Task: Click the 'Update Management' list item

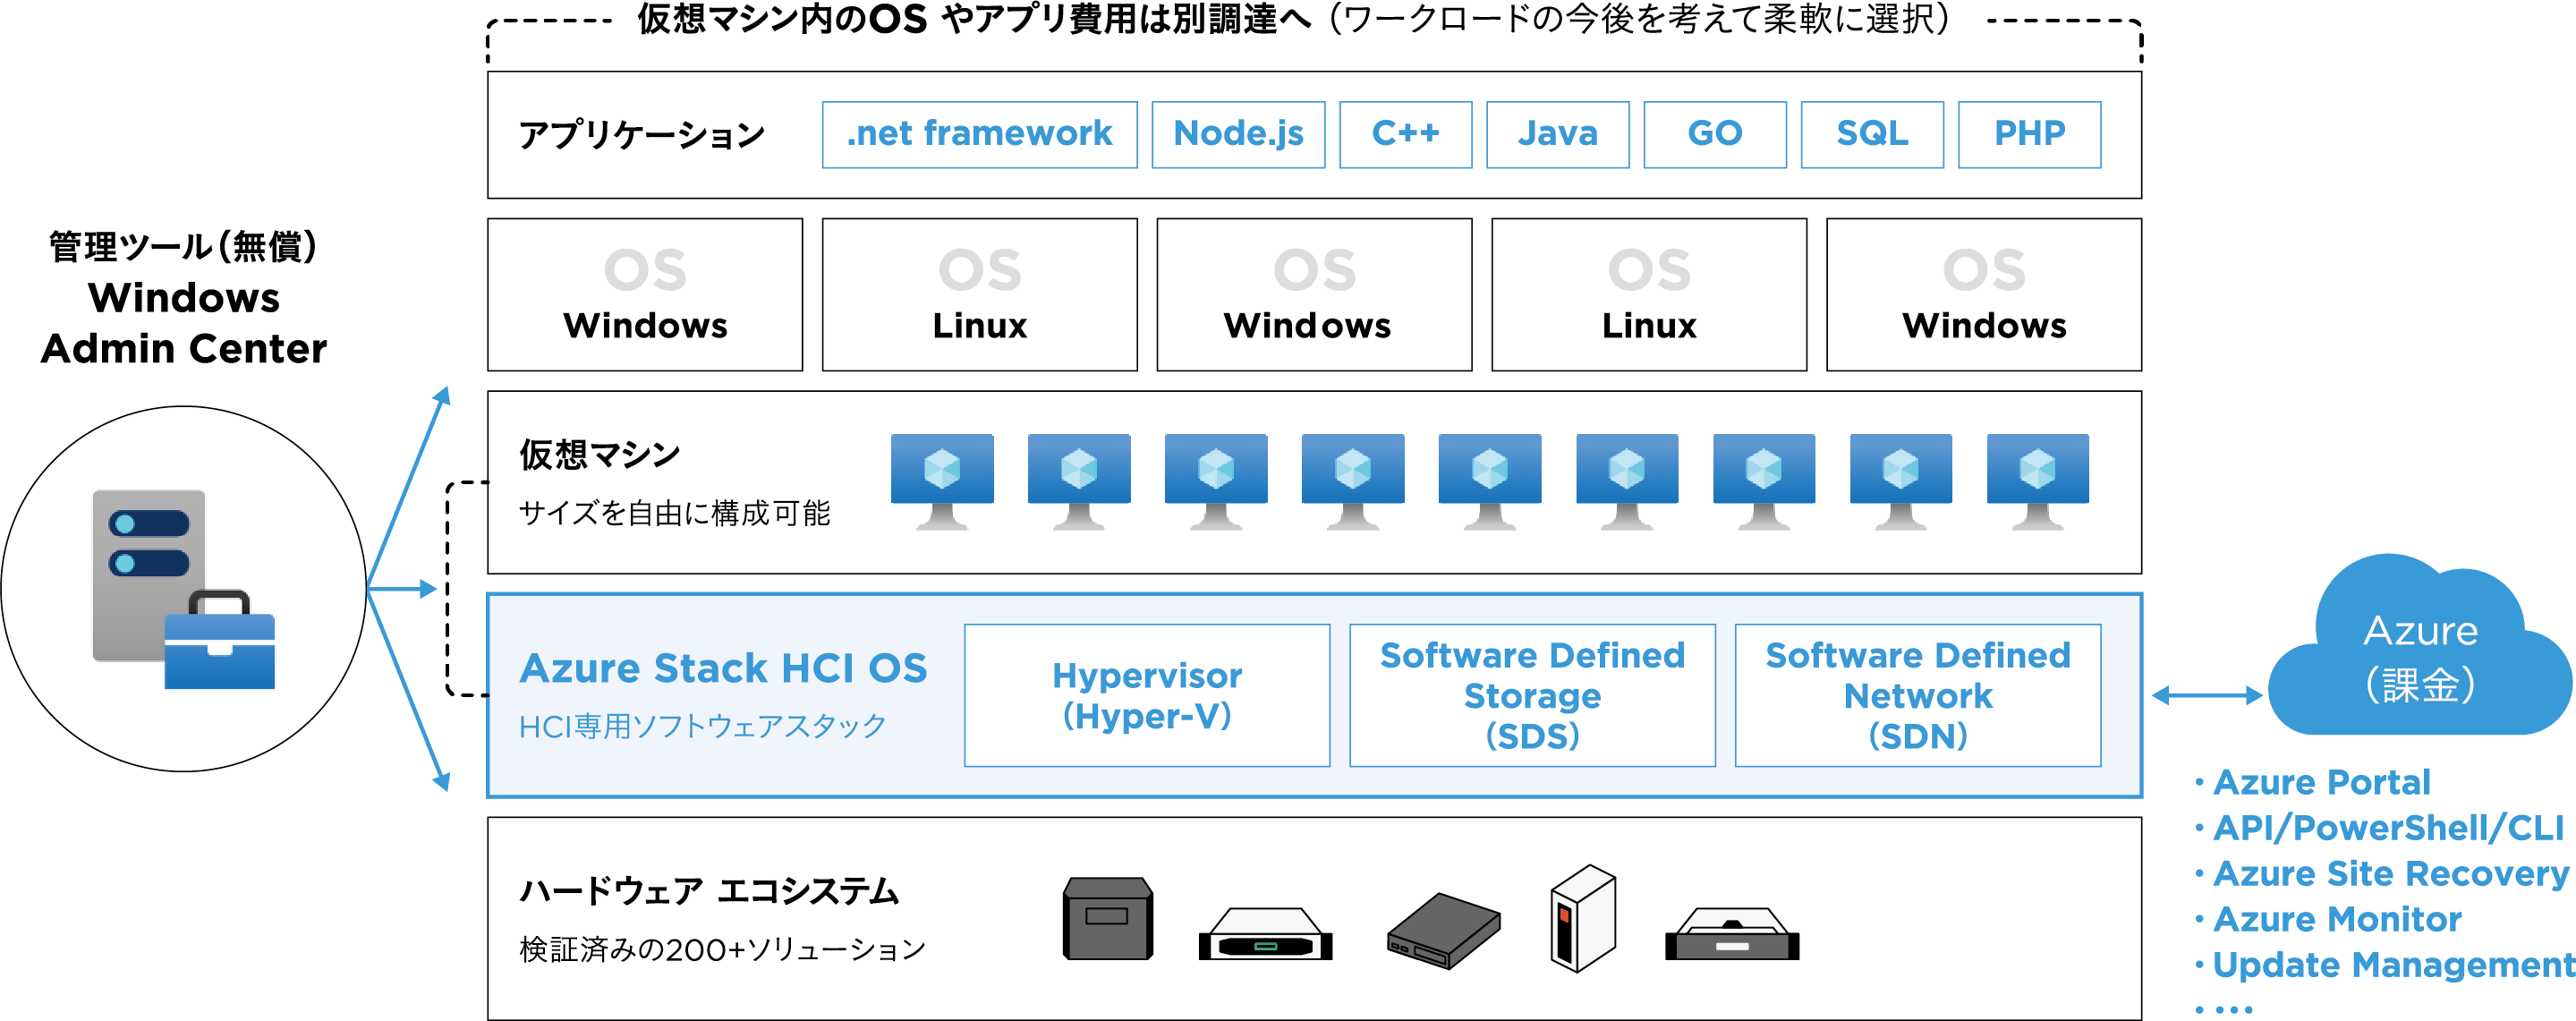Action: [2393, 965]
